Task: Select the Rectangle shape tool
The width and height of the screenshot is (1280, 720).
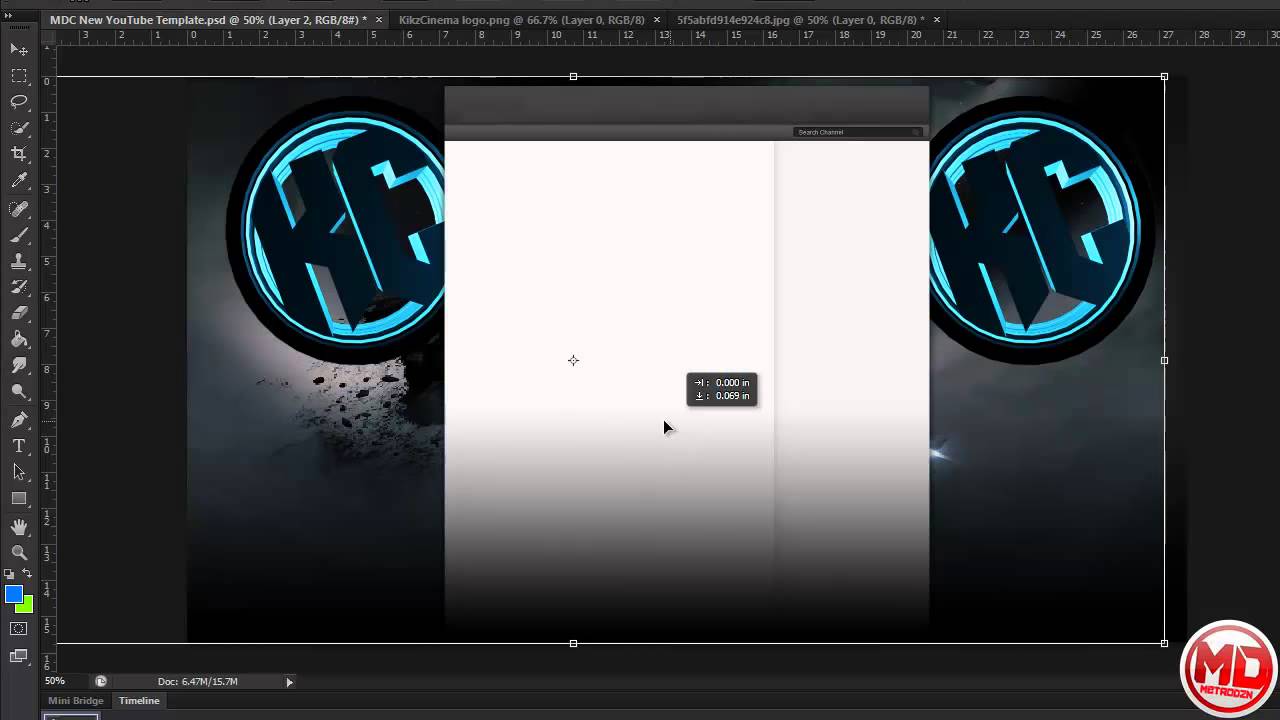Action: click(19, 498)
